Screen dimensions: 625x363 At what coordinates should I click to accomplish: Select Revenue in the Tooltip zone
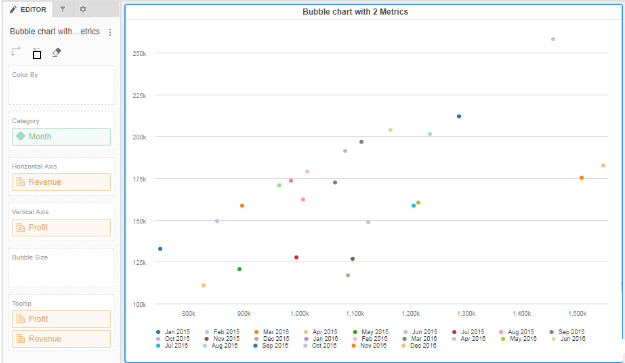[61, 339]
